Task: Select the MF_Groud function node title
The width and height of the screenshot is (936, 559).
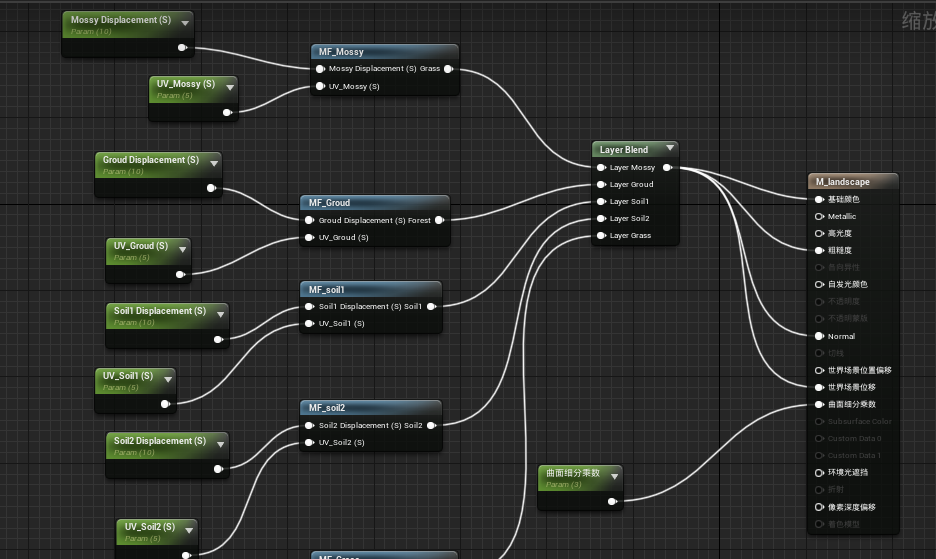Action: coord(329,203)
